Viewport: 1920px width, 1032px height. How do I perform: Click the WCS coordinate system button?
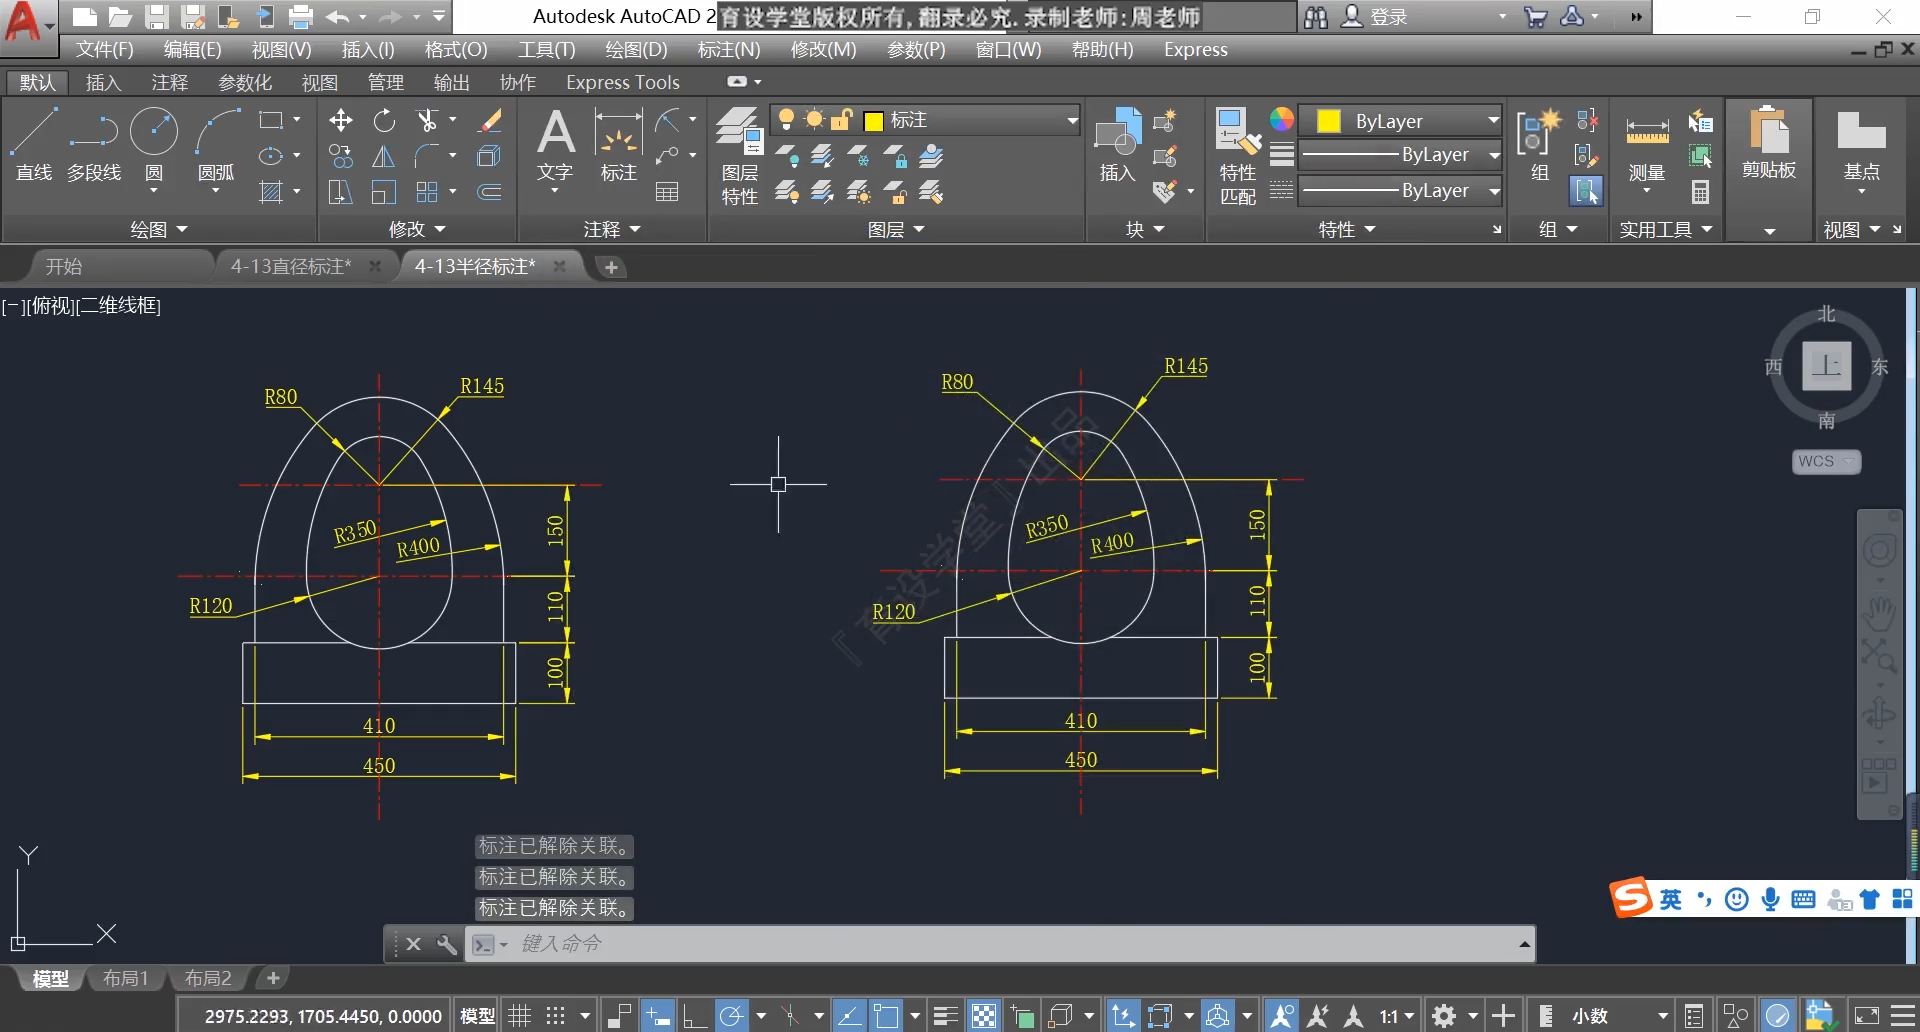[x=1825, y=461]
